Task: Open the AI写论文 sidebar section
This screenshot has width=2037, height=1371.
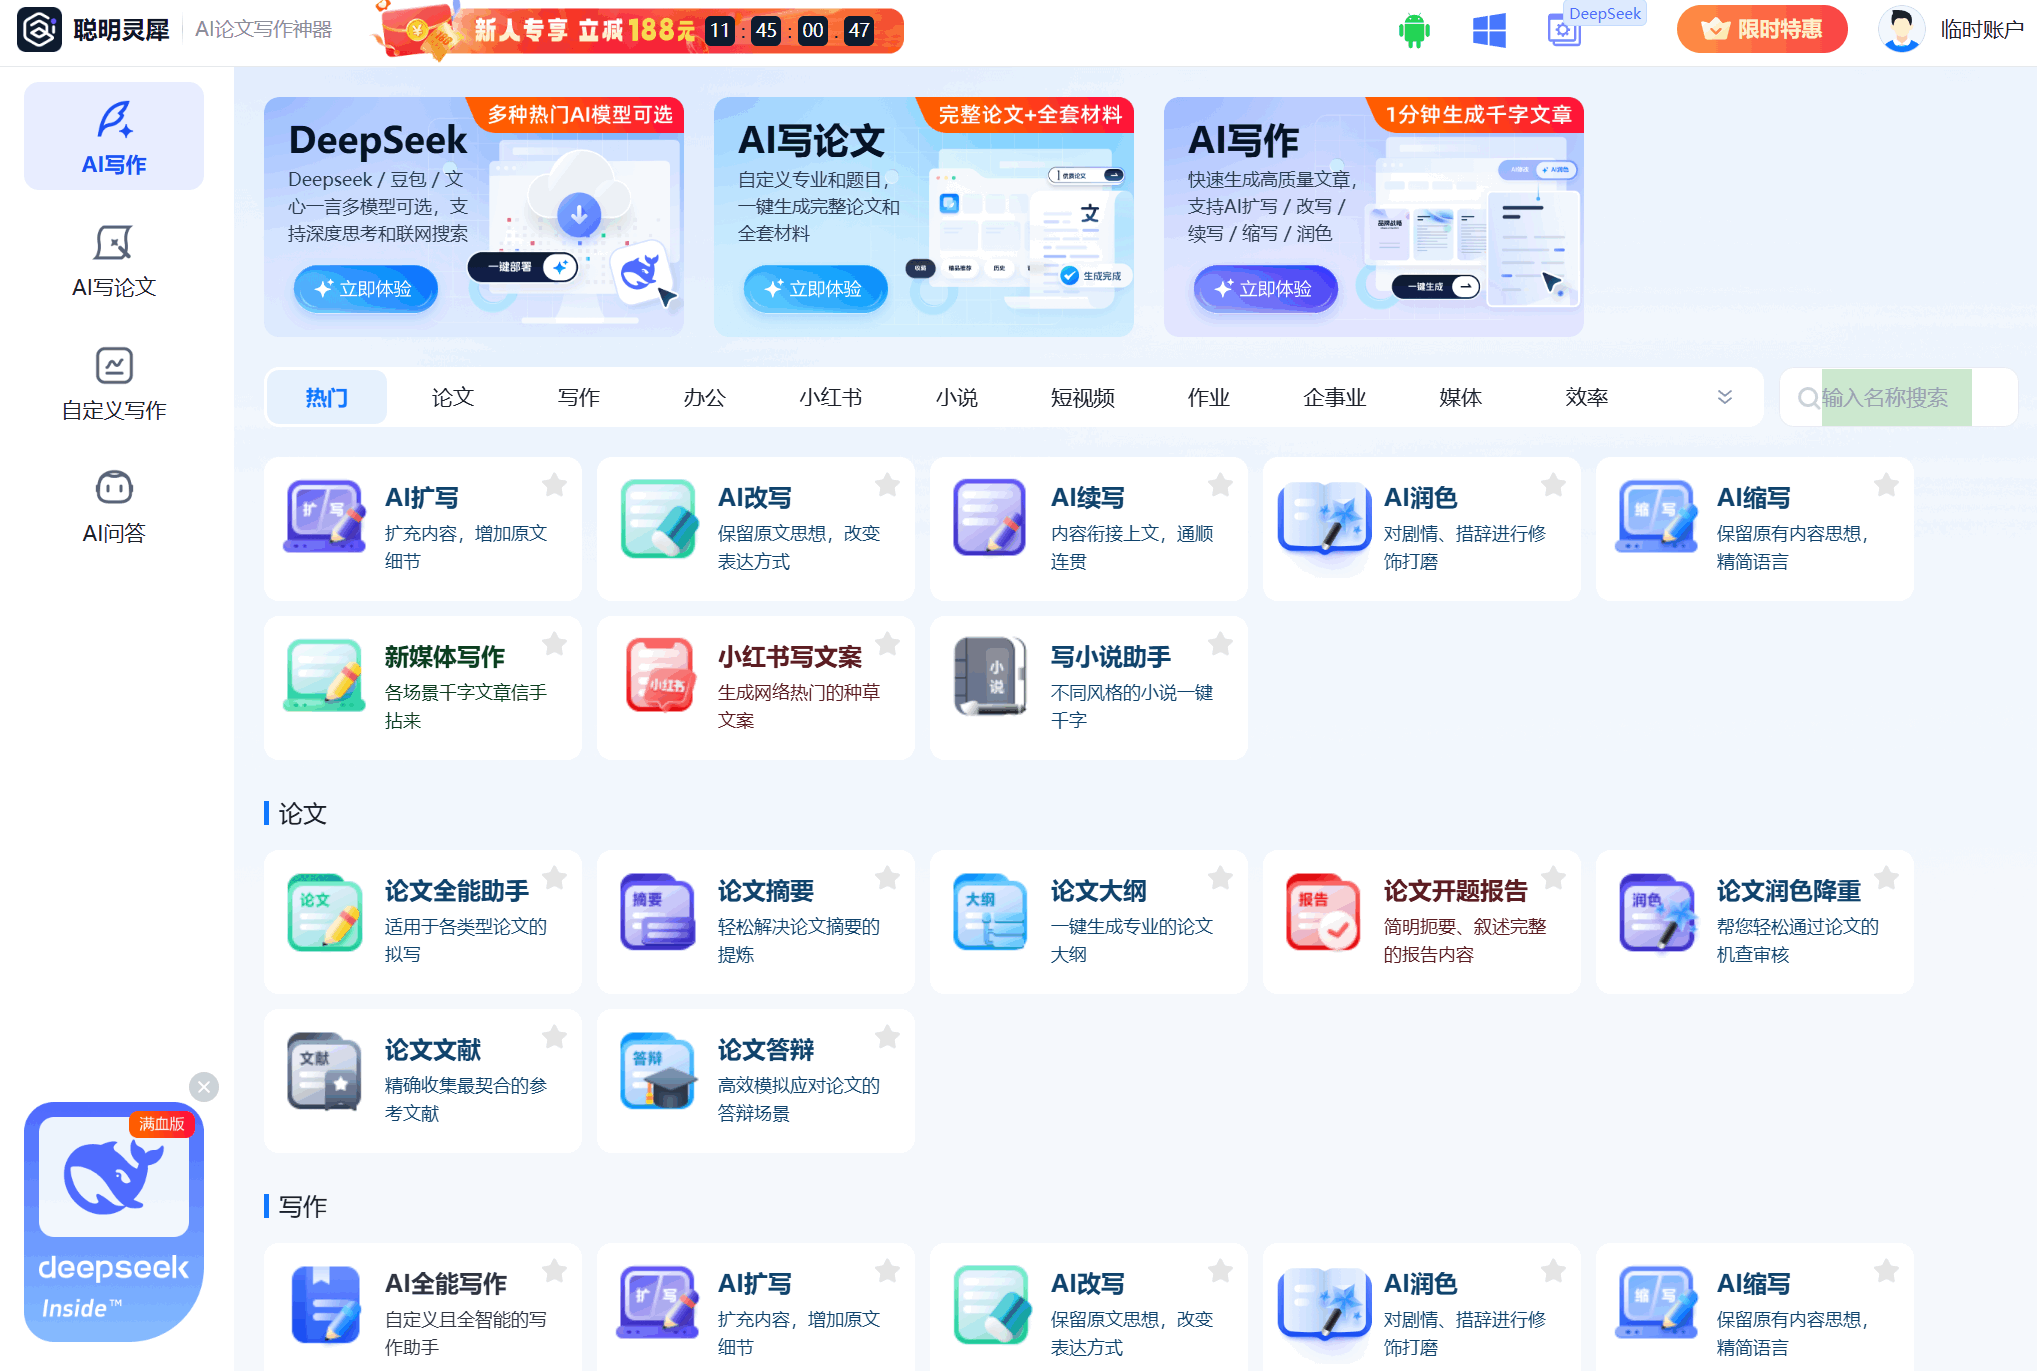Action: click(x=114, y=260)
